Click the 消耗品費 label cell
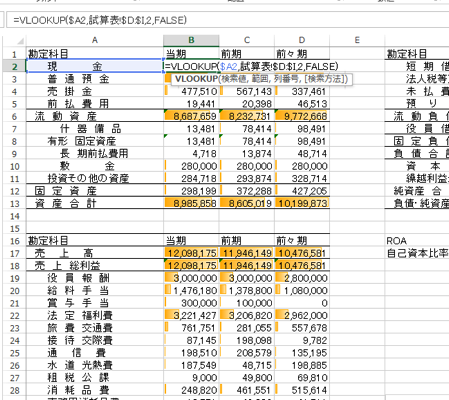 coord(95,390)
